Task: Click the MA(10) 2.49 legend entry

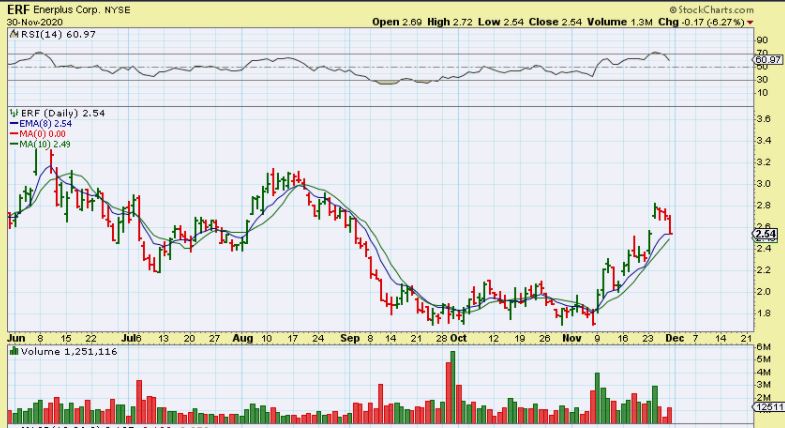Action: click(41, 144)
